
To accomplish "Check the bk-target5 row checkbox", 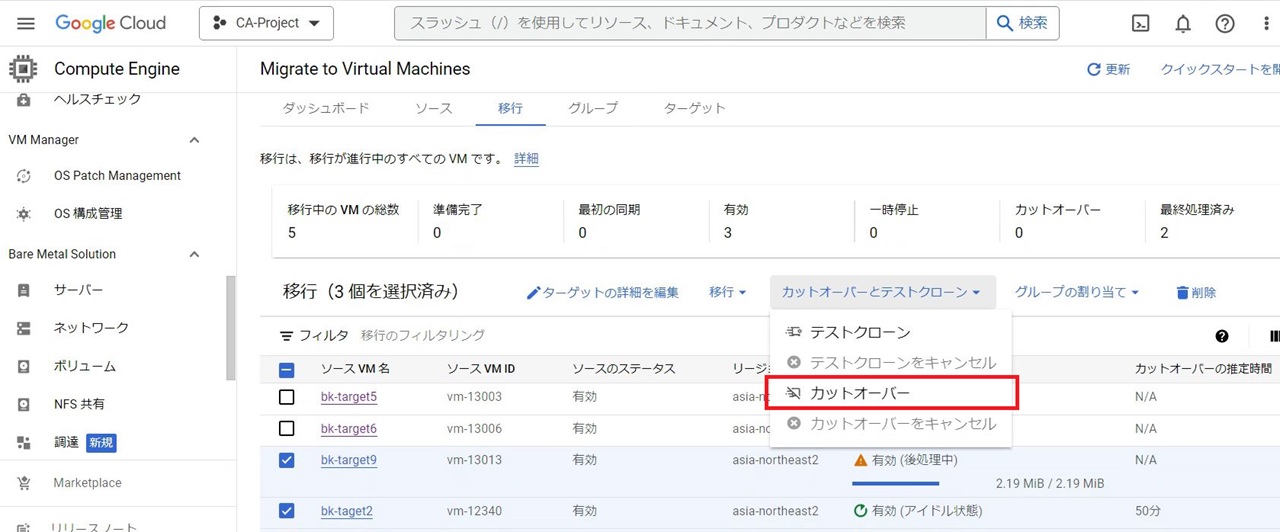I will tap(286, 397).
